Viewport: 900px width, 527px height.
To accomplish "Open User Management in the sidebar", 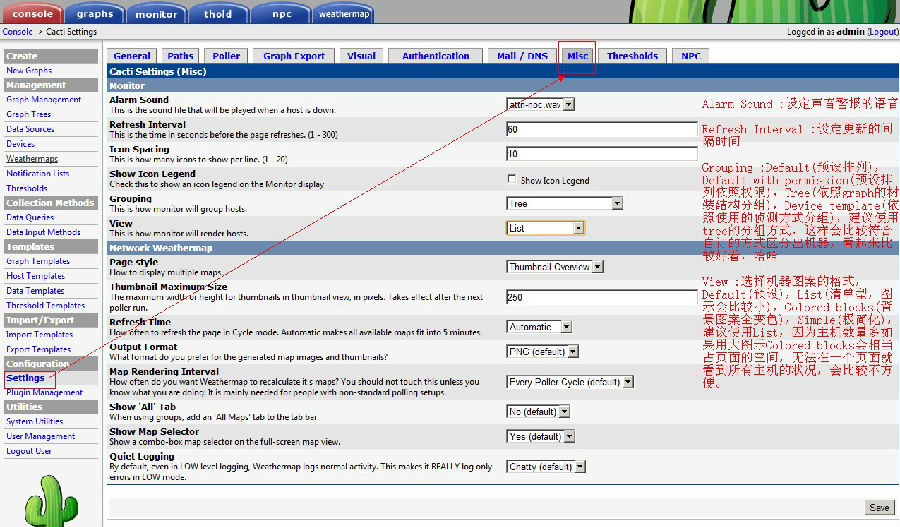I will [41, 436].
